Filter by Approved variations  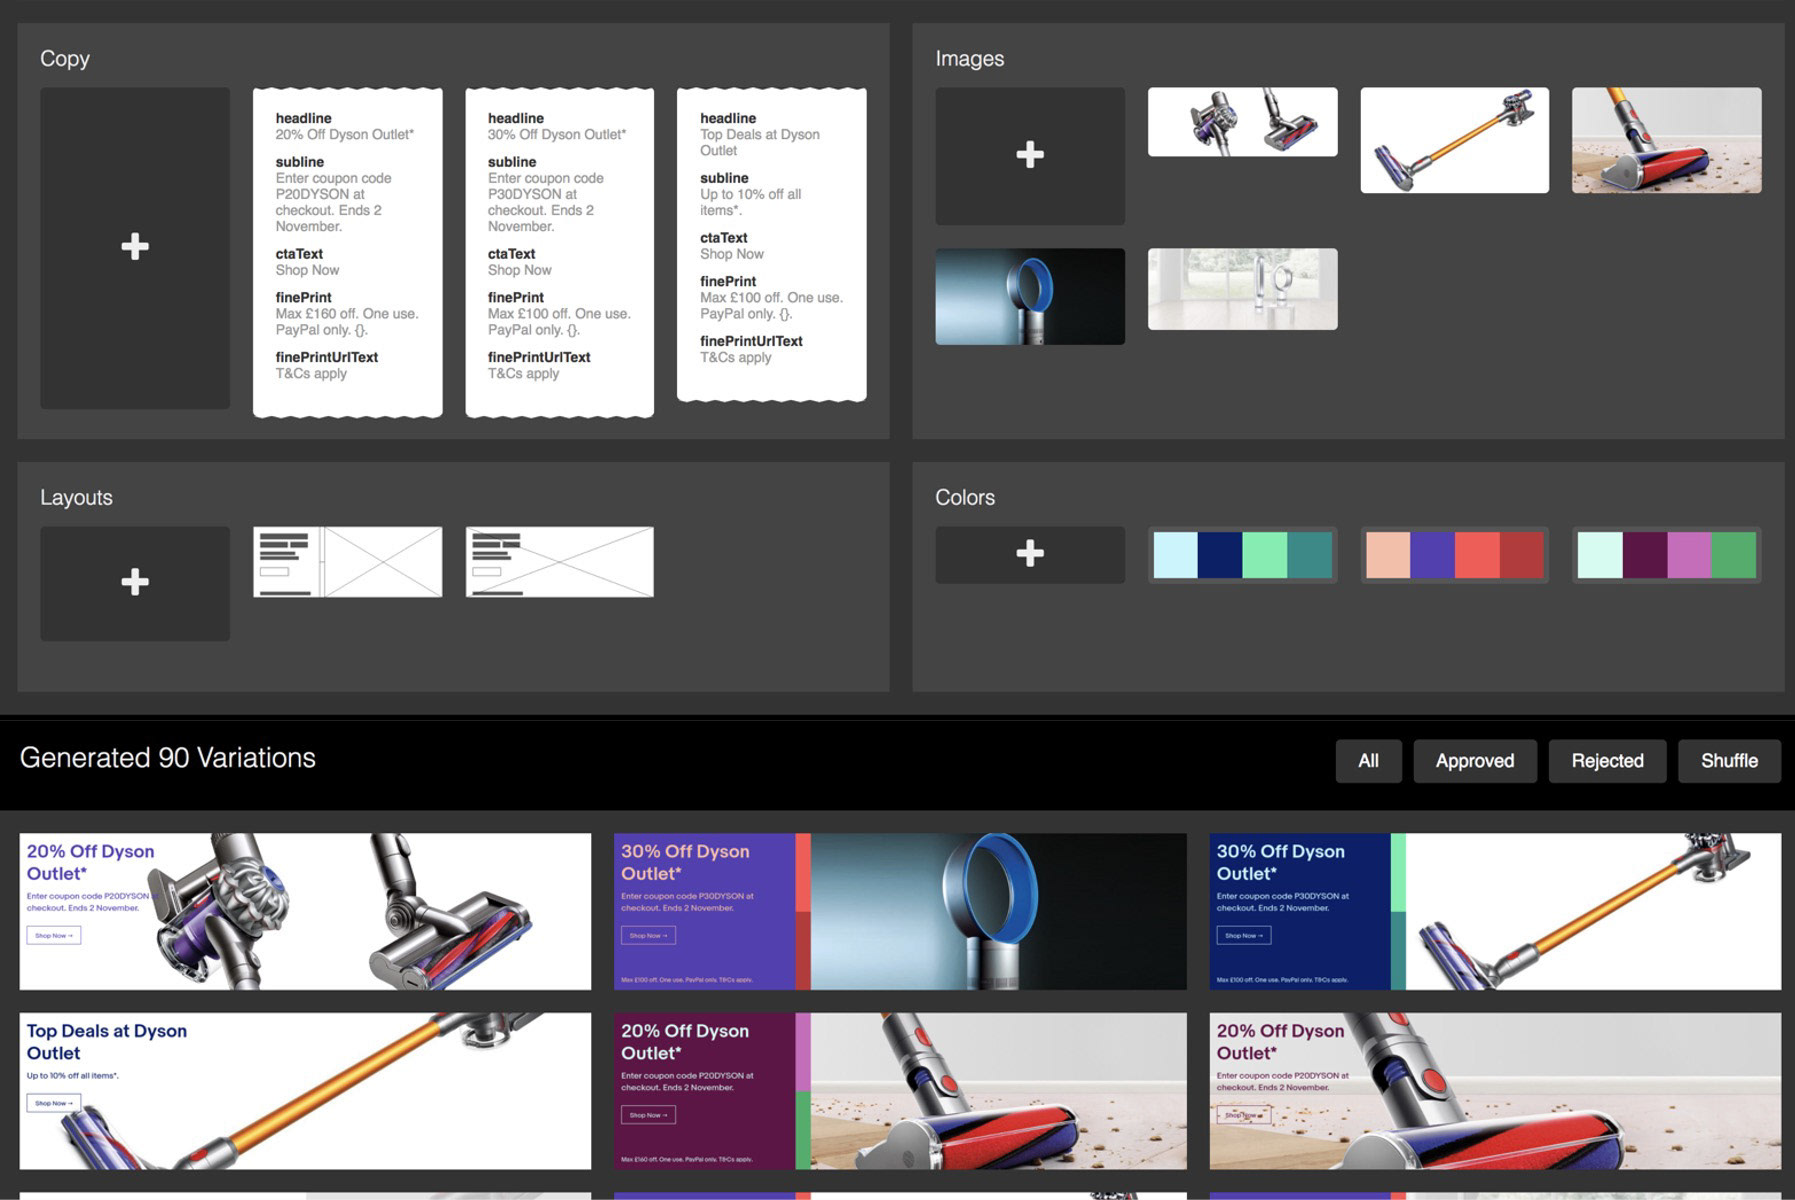point(1475,761)
